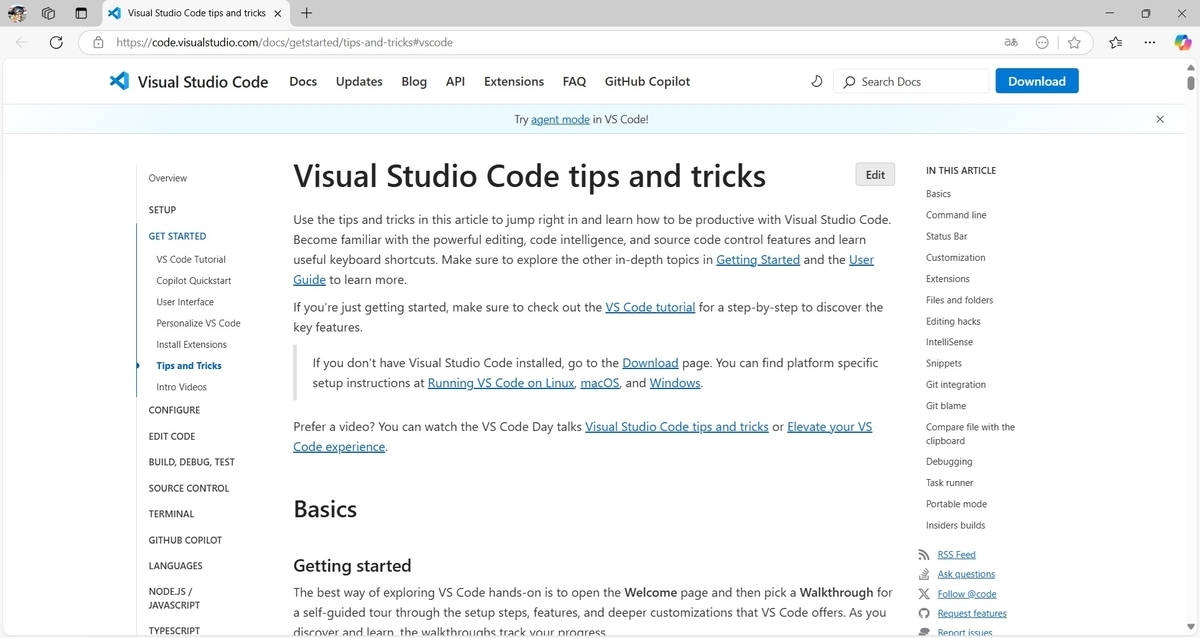Open the GitHub Copilot nav item
The image size is (1200, 638).
pos(646,81)
